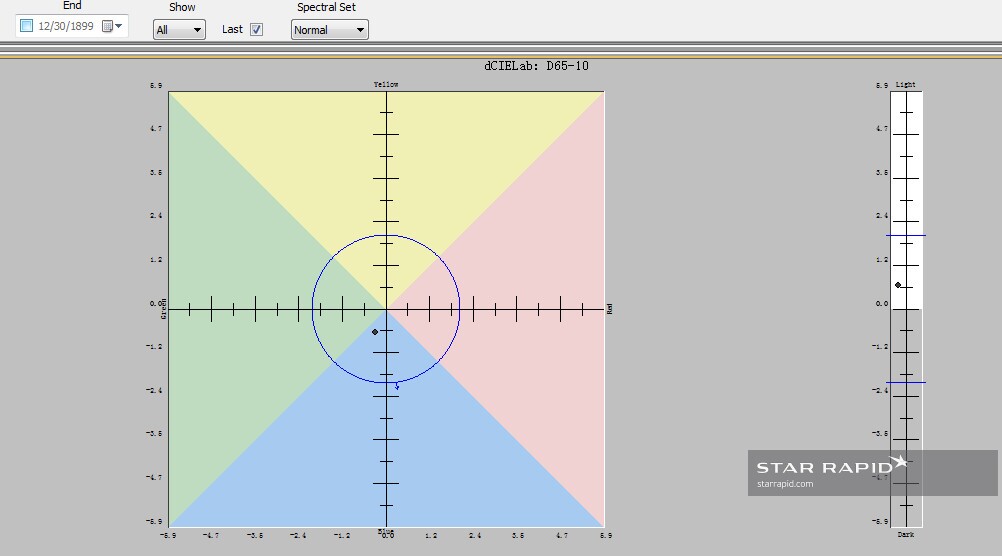The width and height of the screenshot is (1002, 556).
Task: Click the green quadrant of the chart
Action: click(243, 309)
